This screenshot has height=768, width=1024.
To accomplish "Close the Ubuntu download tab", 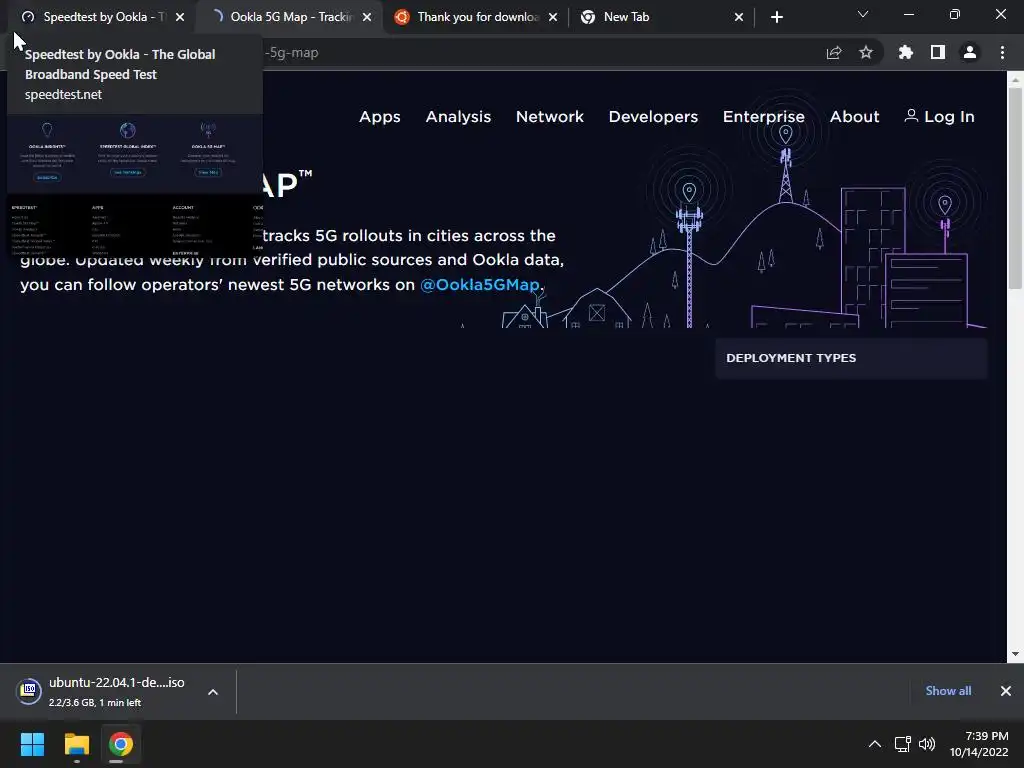I will pyautogui.click(x=553, y=17).
